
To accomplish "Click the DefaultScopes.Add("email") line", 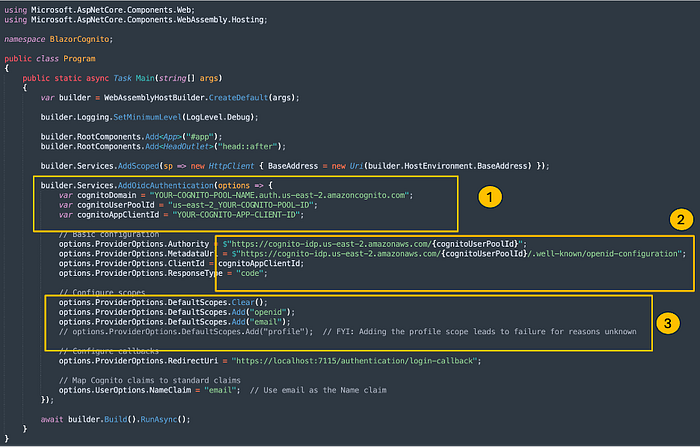I will tap(175, 322).
